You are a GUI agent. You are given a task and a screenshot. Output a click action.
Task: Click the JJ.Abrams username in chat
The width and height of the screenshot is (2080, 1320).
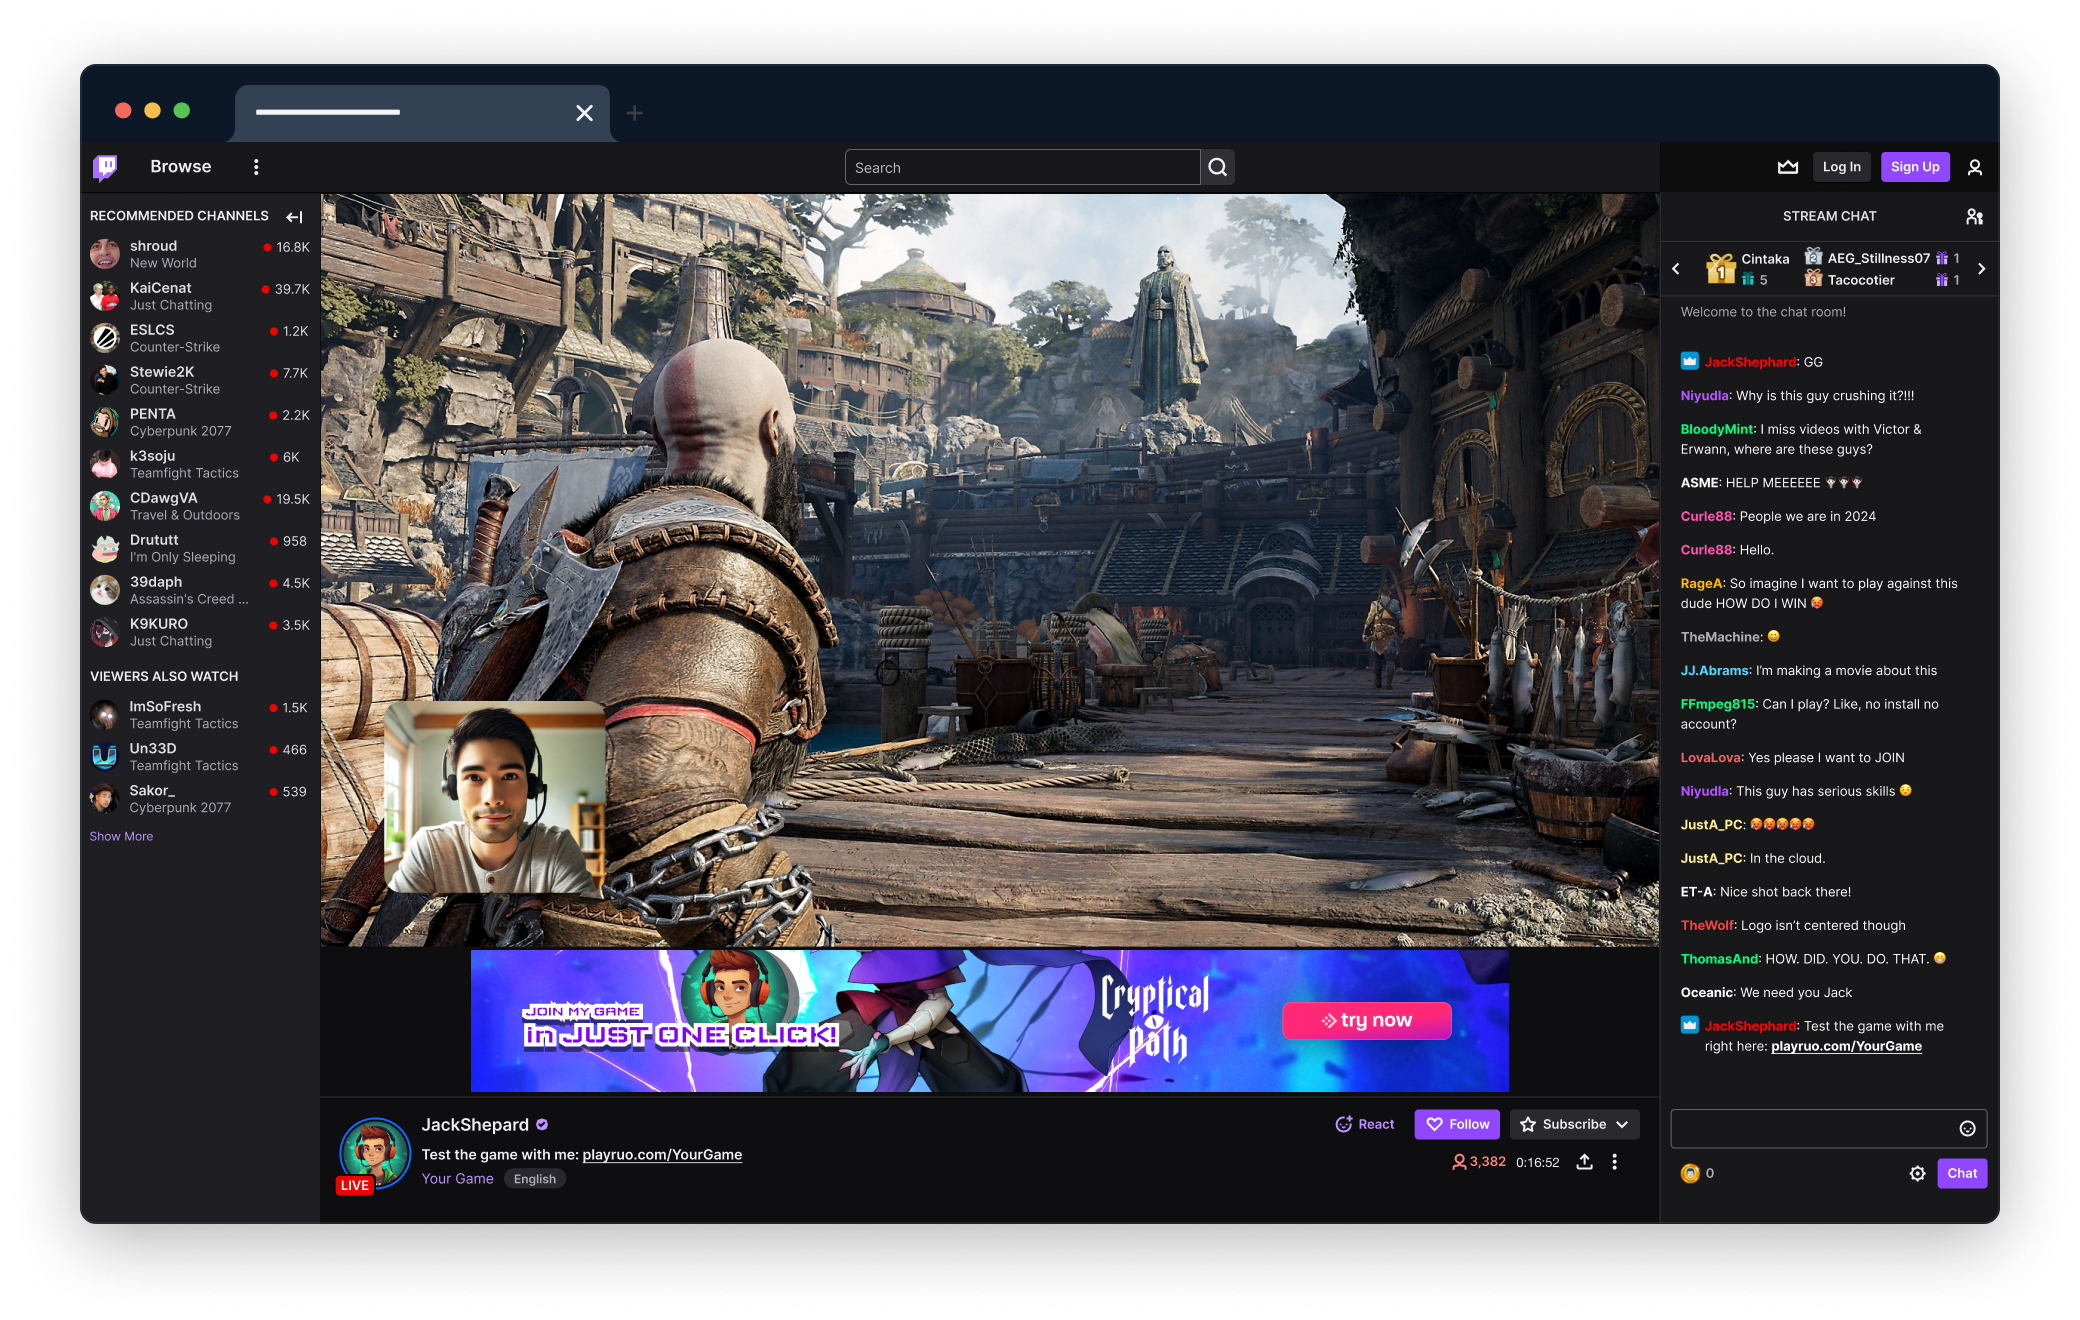[1714, 671]
